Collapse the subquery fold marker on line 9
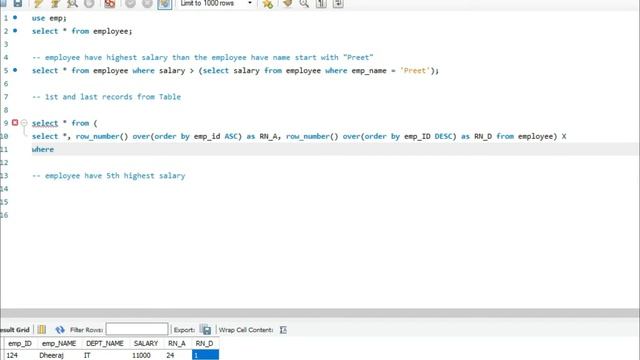This screenshot has height=360, width=640. tap(24, 122)
